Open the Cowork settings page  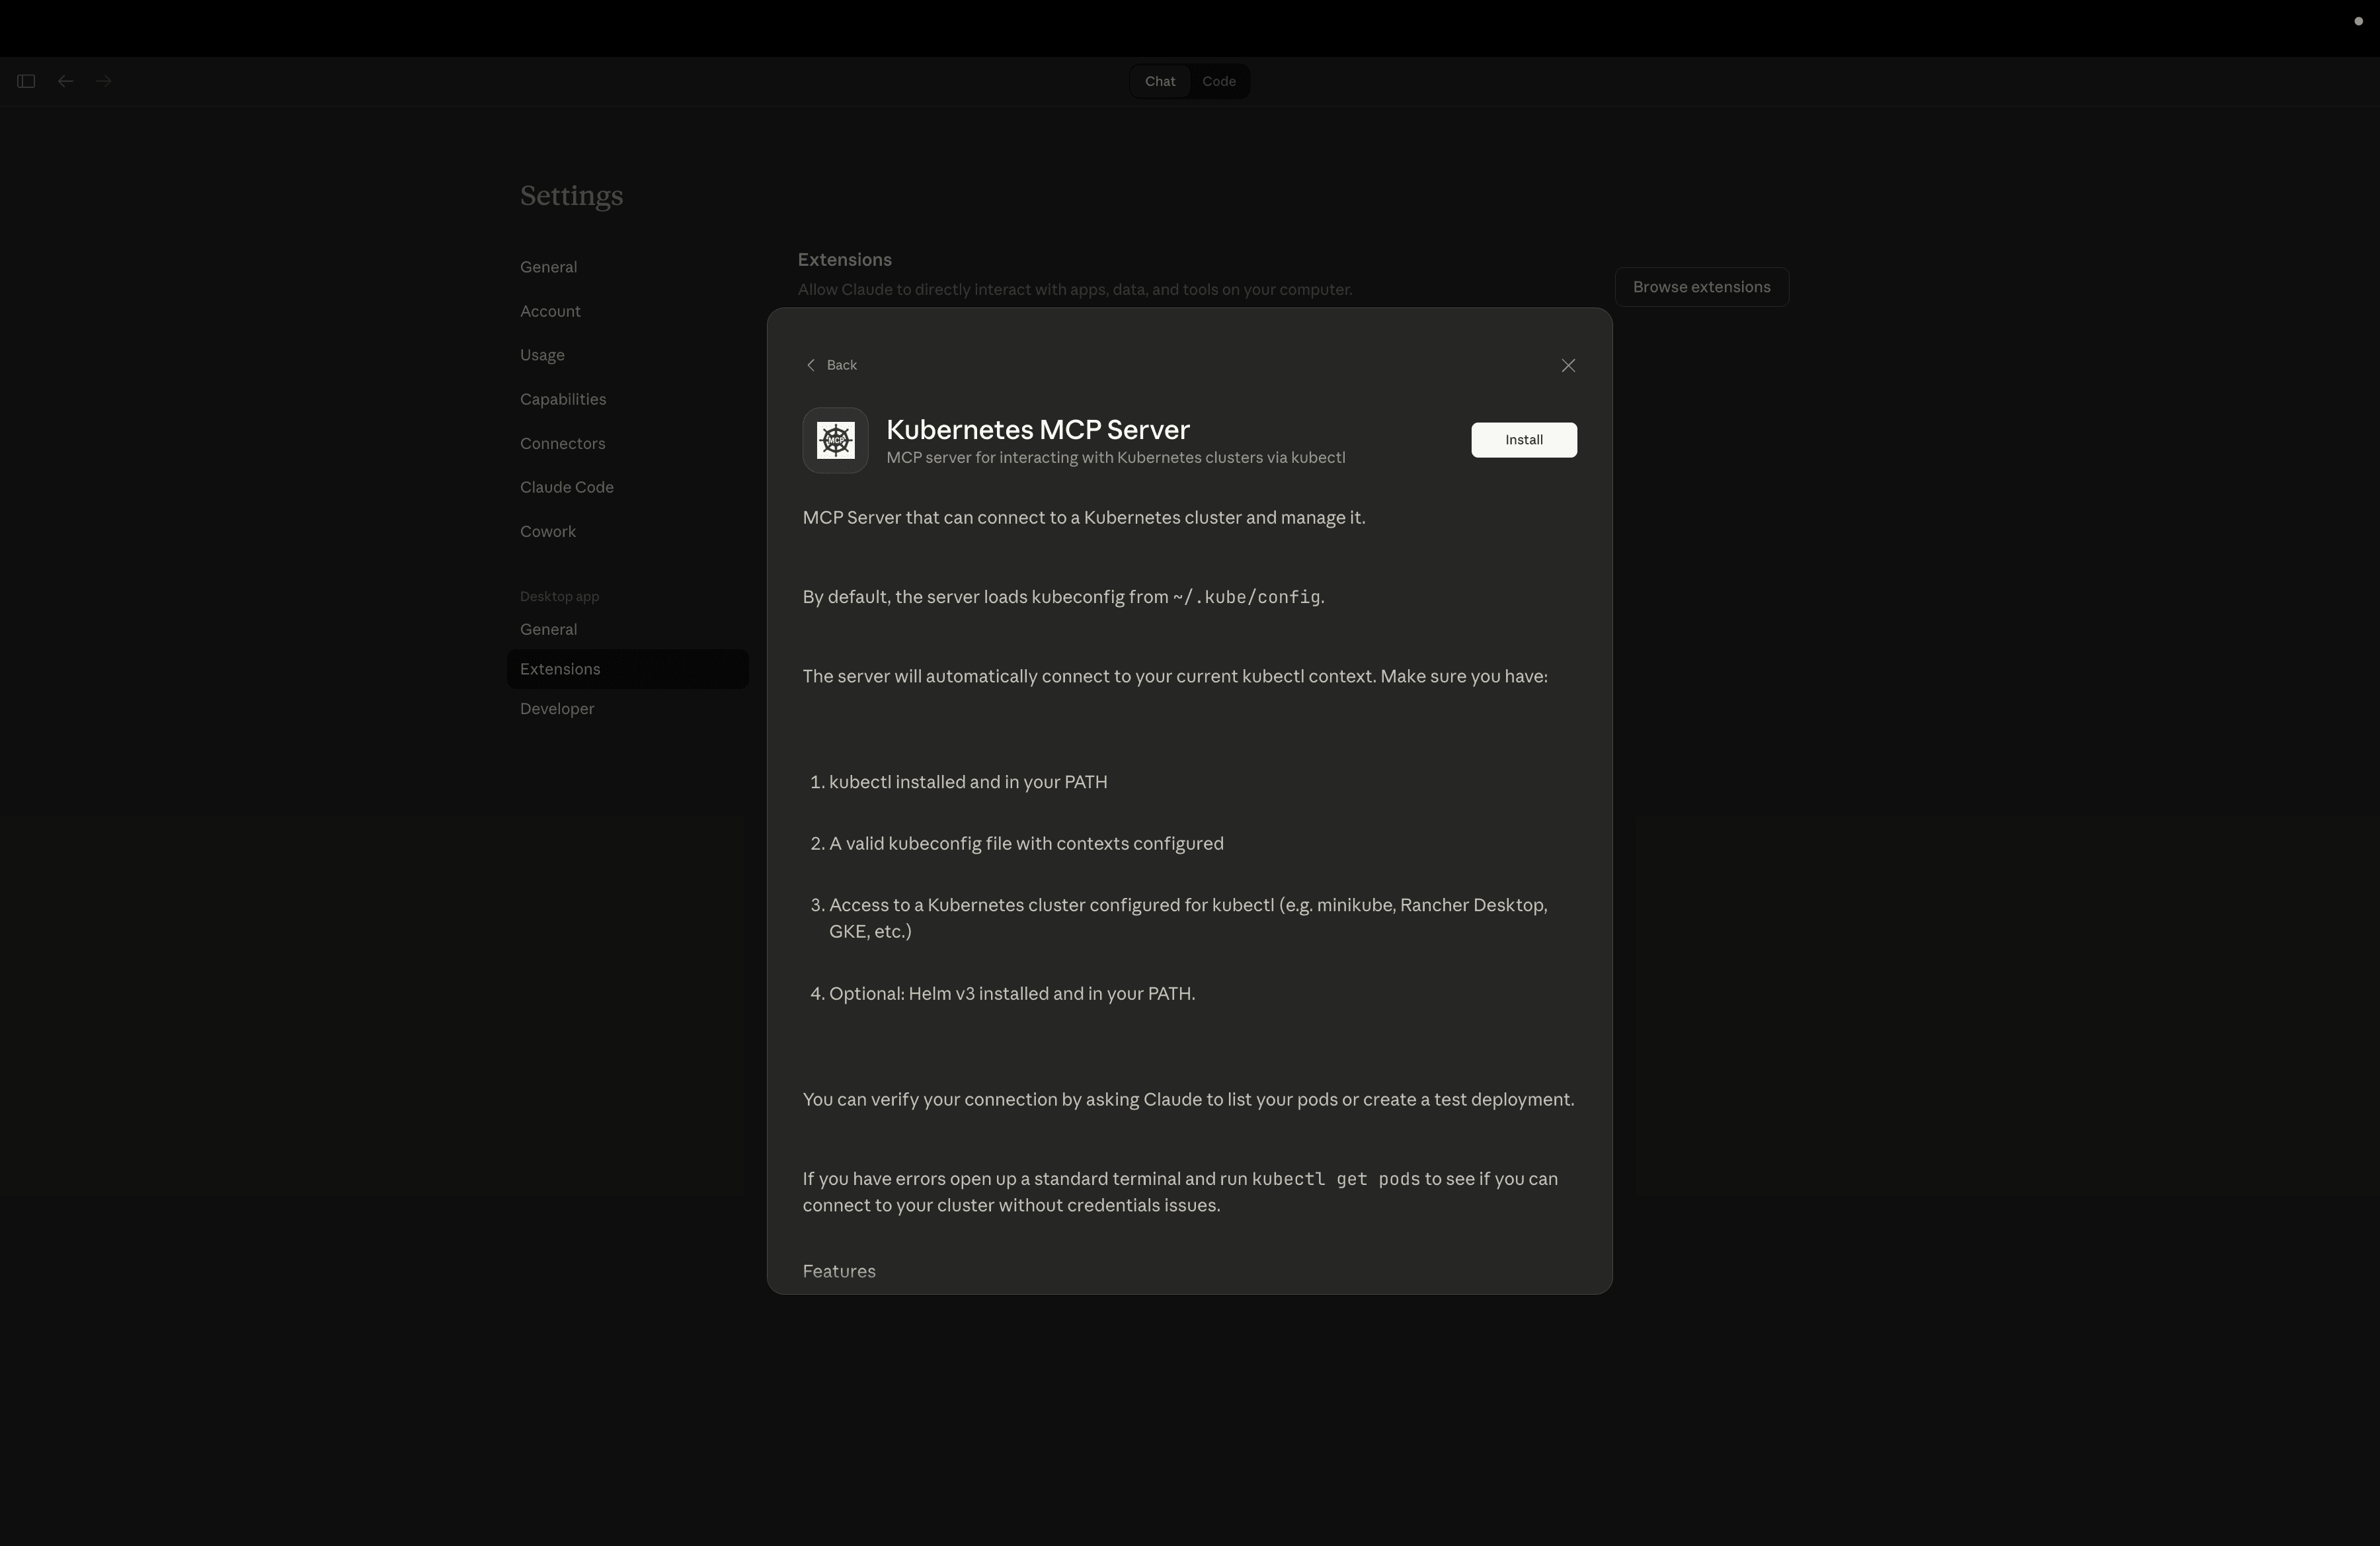548,531
